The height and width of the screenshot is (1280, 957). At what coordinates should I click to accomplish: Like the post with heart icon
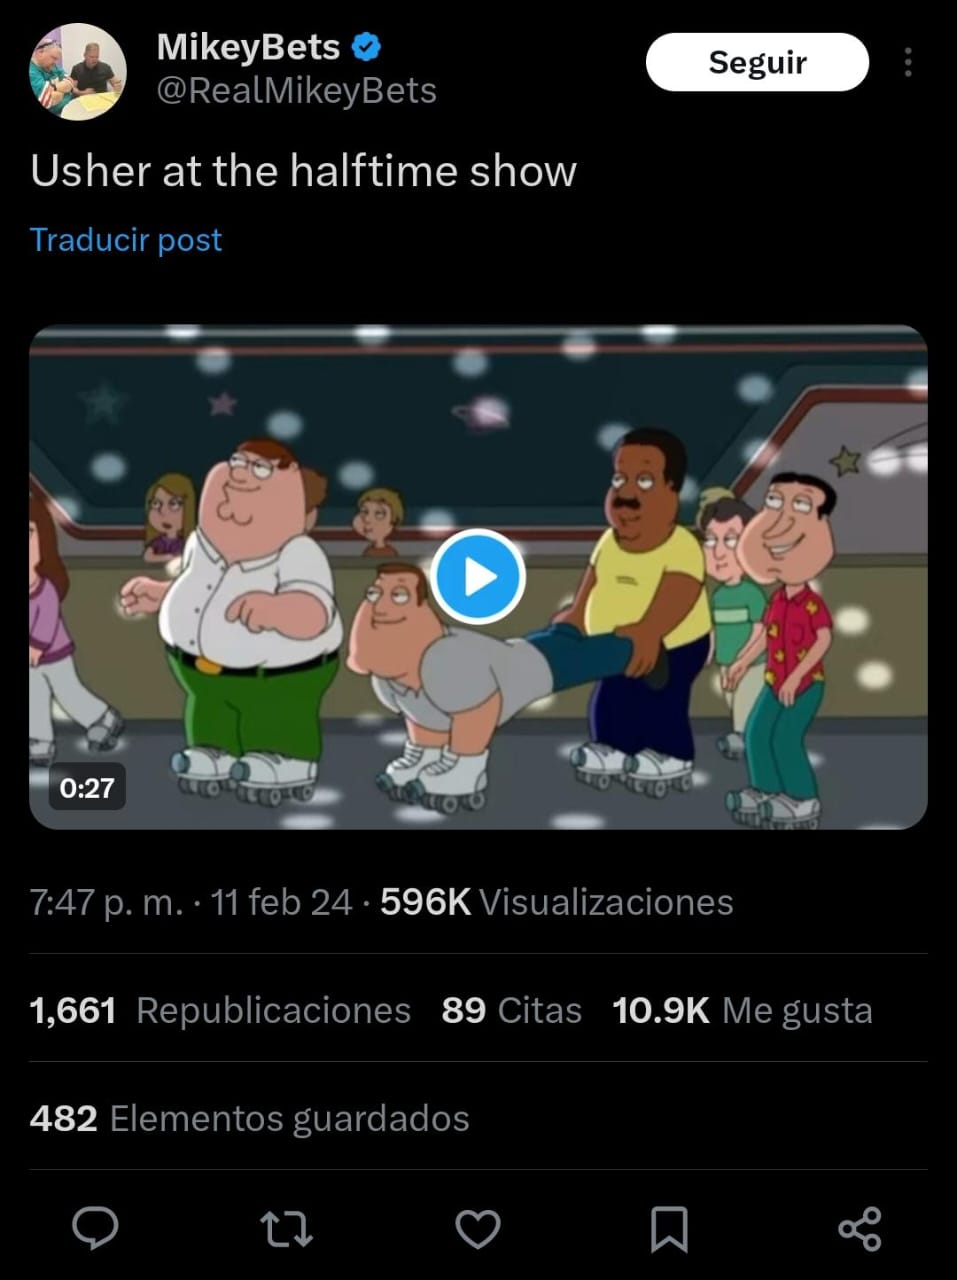pos(478,1229)
